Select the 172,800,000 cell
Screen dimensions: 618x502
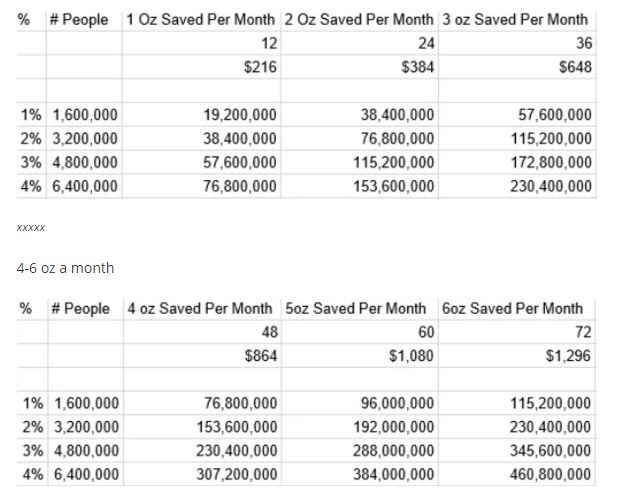[x=551, y=162]
